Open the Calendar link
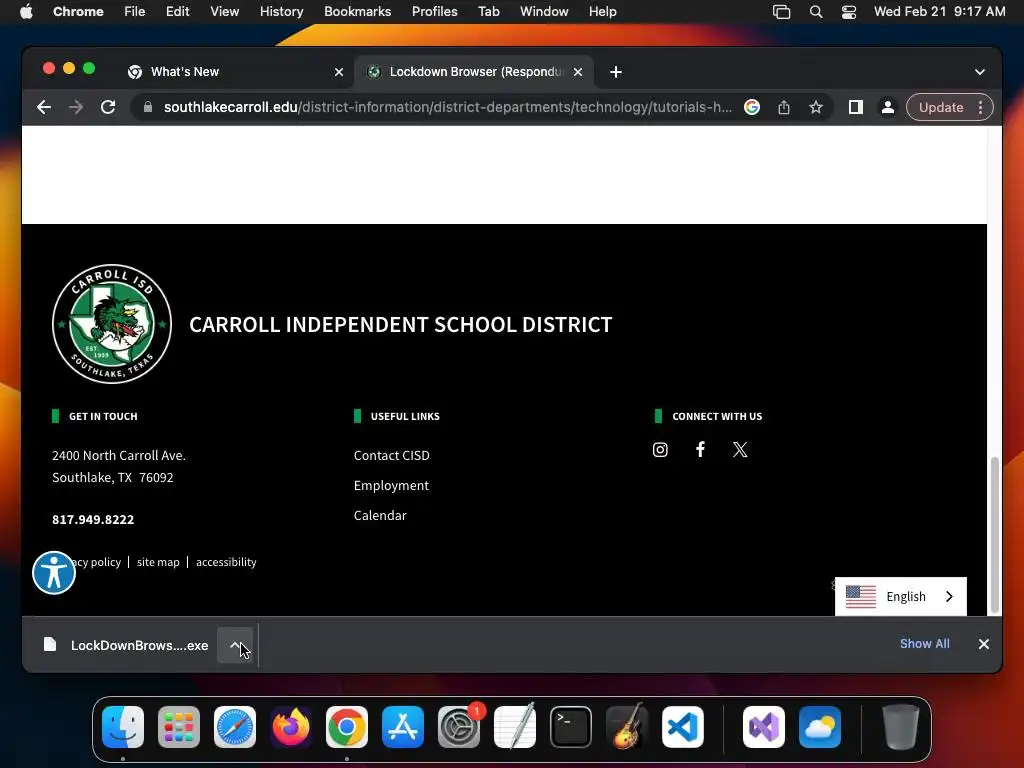1024x768 pixels. [380, 515]
